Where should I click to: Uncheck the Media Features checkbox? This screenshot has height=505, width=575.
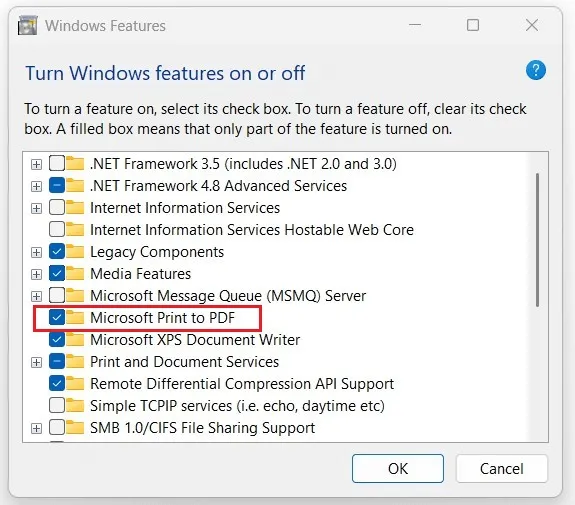[x=57, y=273]
